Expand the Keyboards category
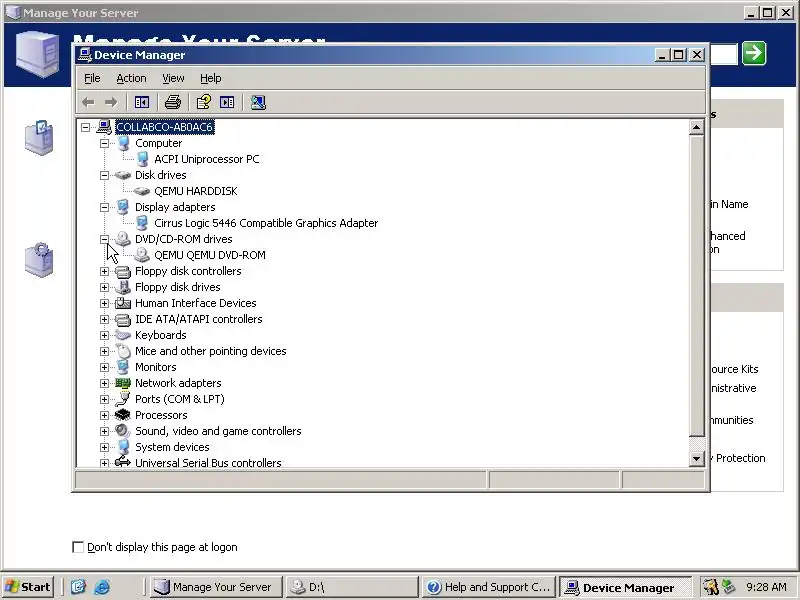Viewport: 800px width, 600px height. point(104,335)
